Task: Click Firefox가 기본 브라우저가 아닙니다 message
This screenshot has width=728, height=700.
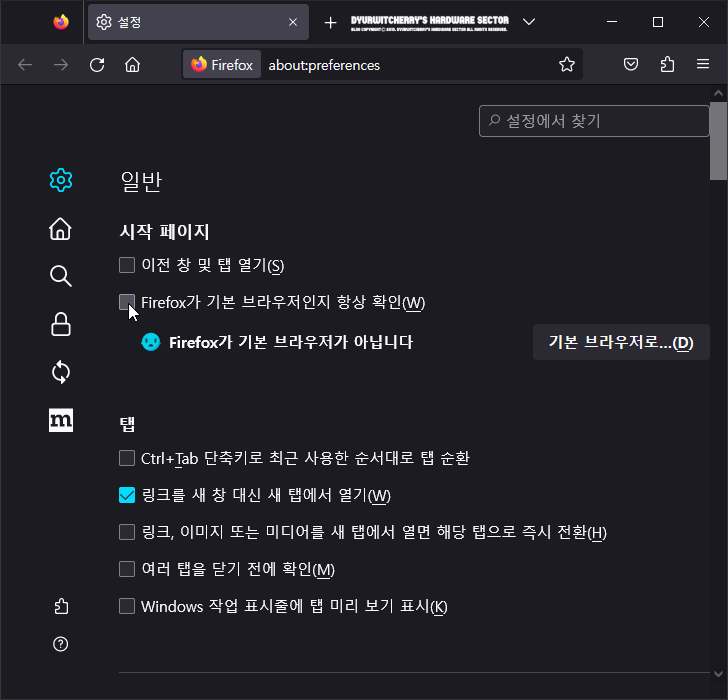Action: click(291, 342)
